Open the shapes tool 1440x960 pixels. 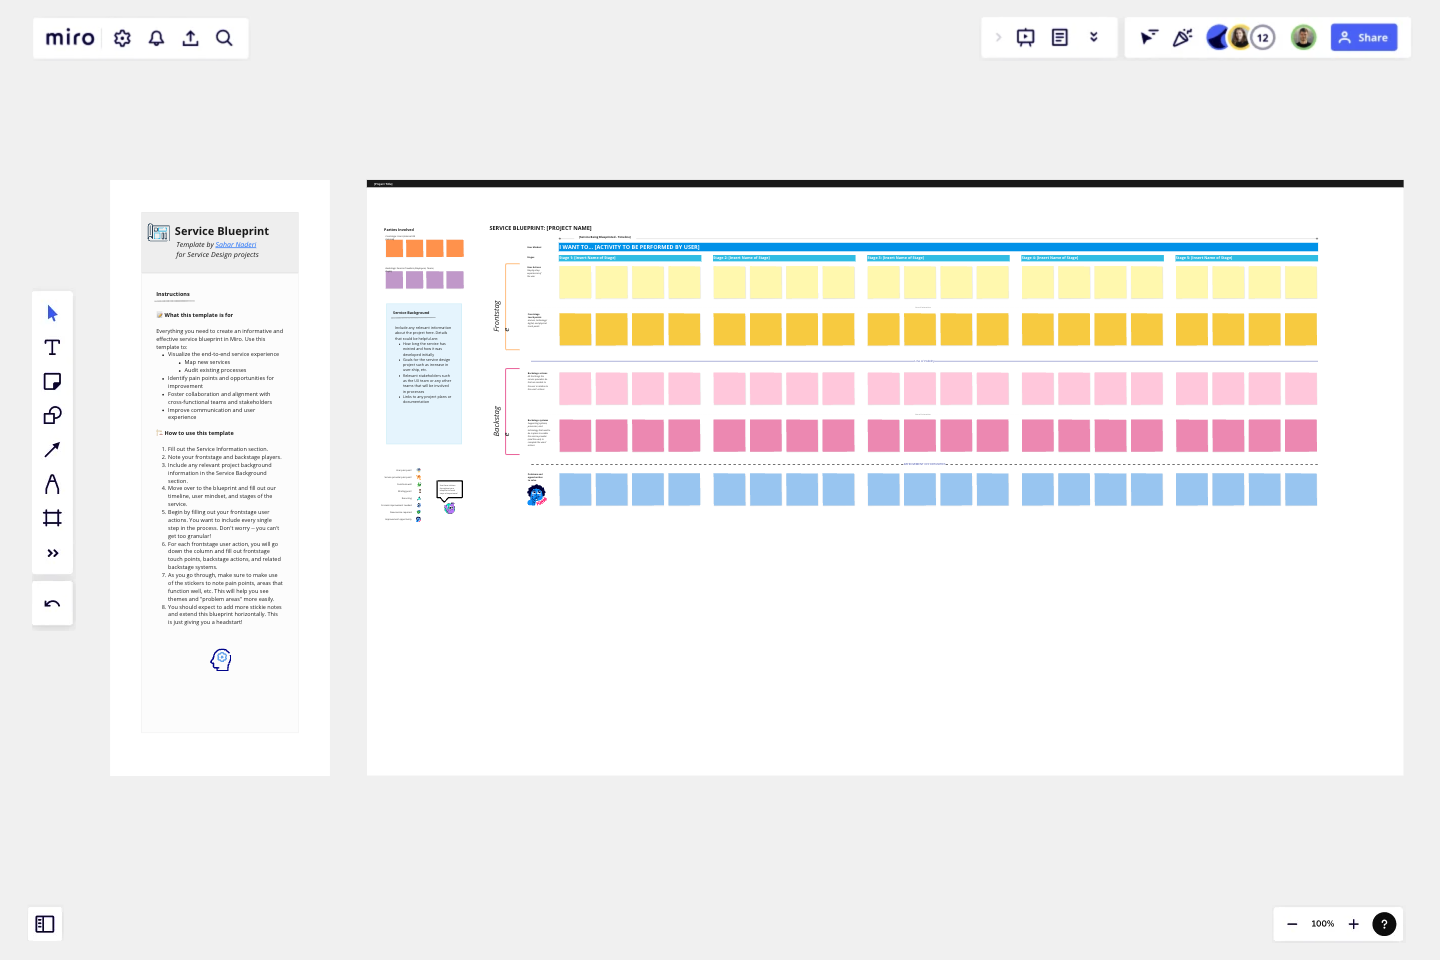(x=52, y=415)
